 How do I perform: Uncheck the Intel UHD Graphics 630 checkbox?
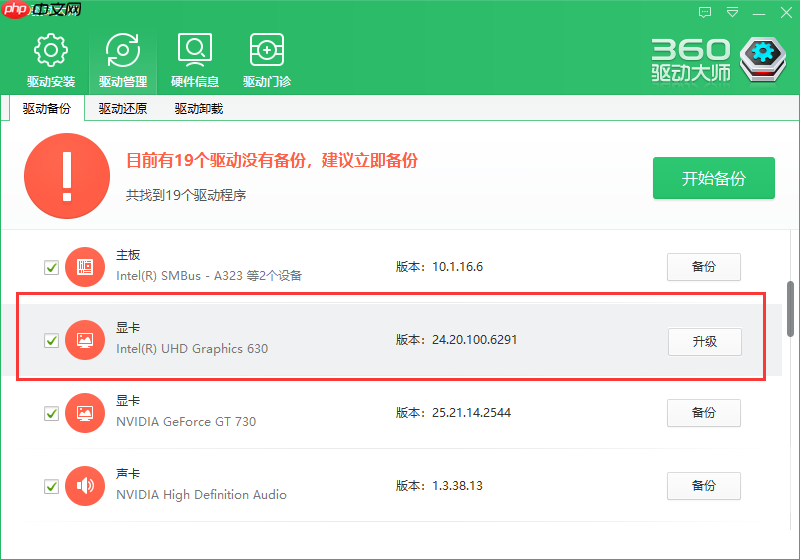(51, 340)
